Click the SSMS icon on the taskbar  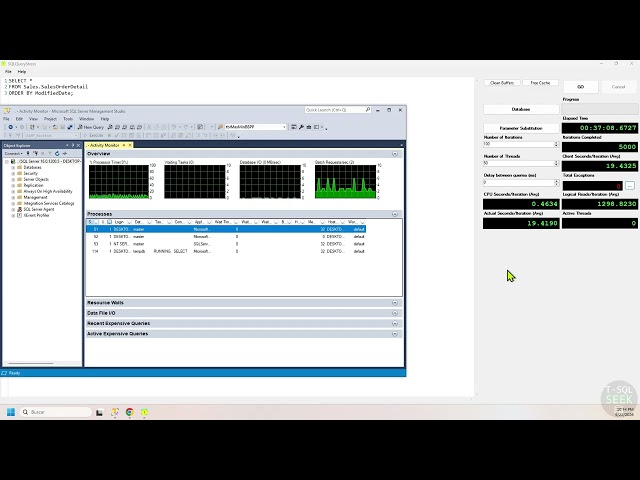(115, 412)
